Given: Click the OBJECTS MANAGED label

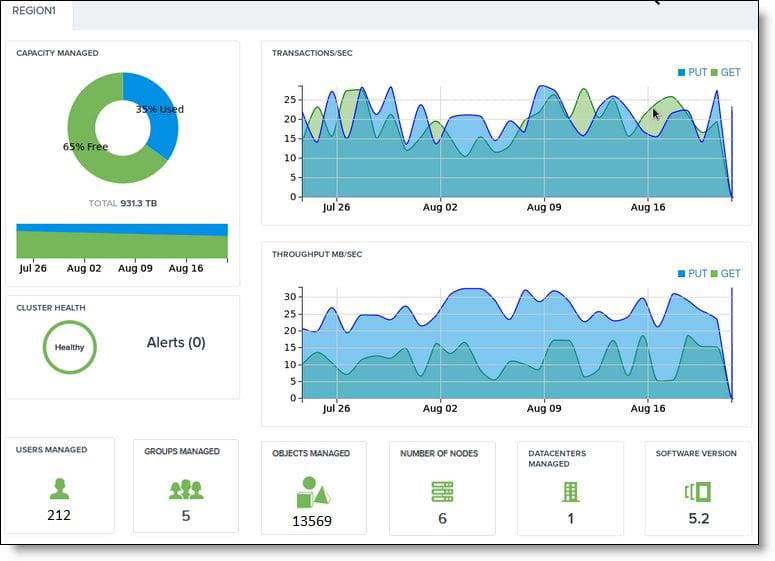Looking at the screenshot, I should click(311, 453).
